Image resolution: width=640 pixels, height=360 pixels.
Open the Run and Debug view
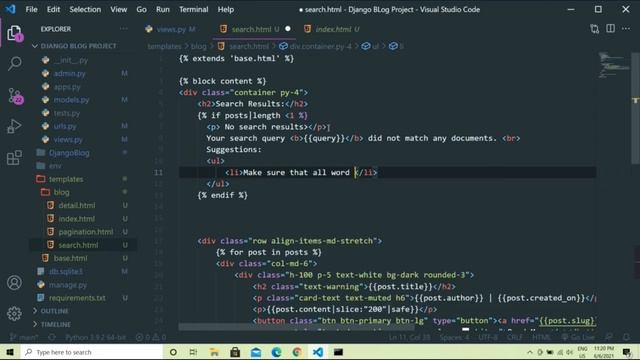14,126
